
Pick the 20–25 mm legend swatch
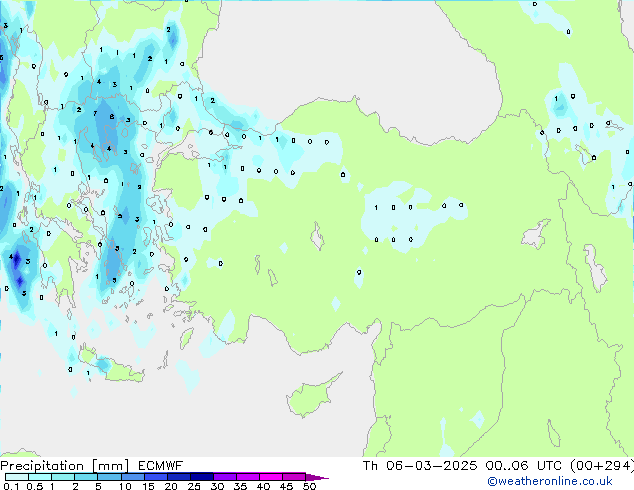click(178, 477)
